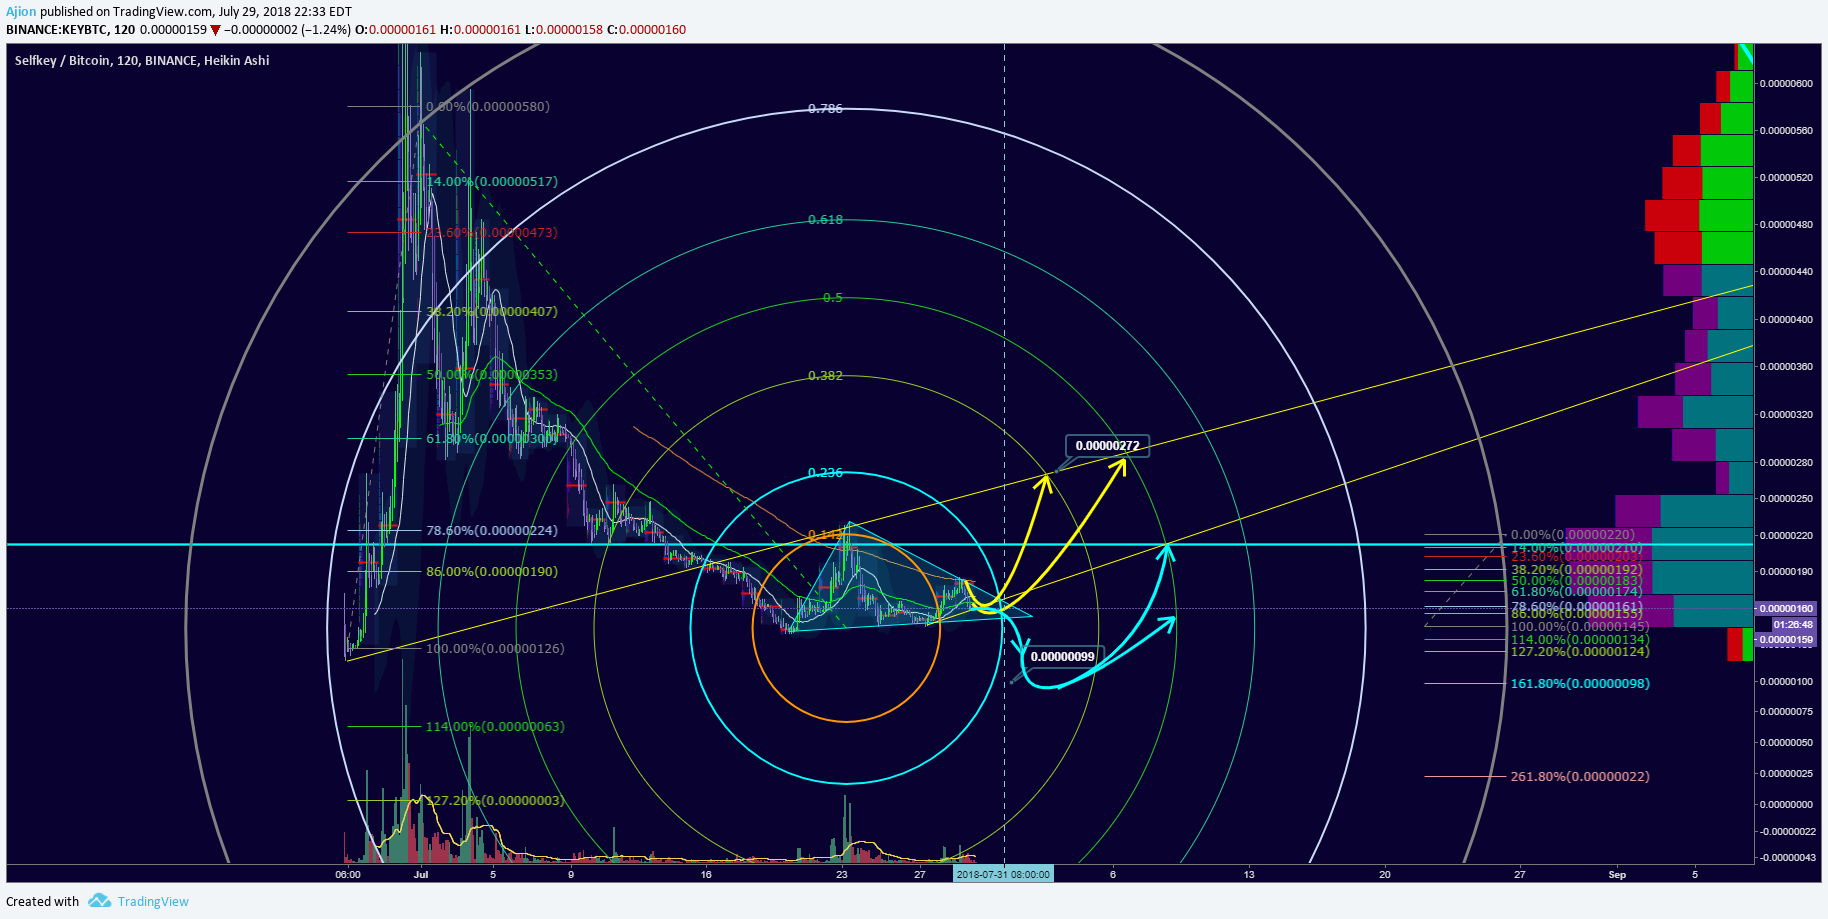Screen dimensions: 1828x919
Task: Select the 0.00000272 price callout label
Action: point(1107,446)
